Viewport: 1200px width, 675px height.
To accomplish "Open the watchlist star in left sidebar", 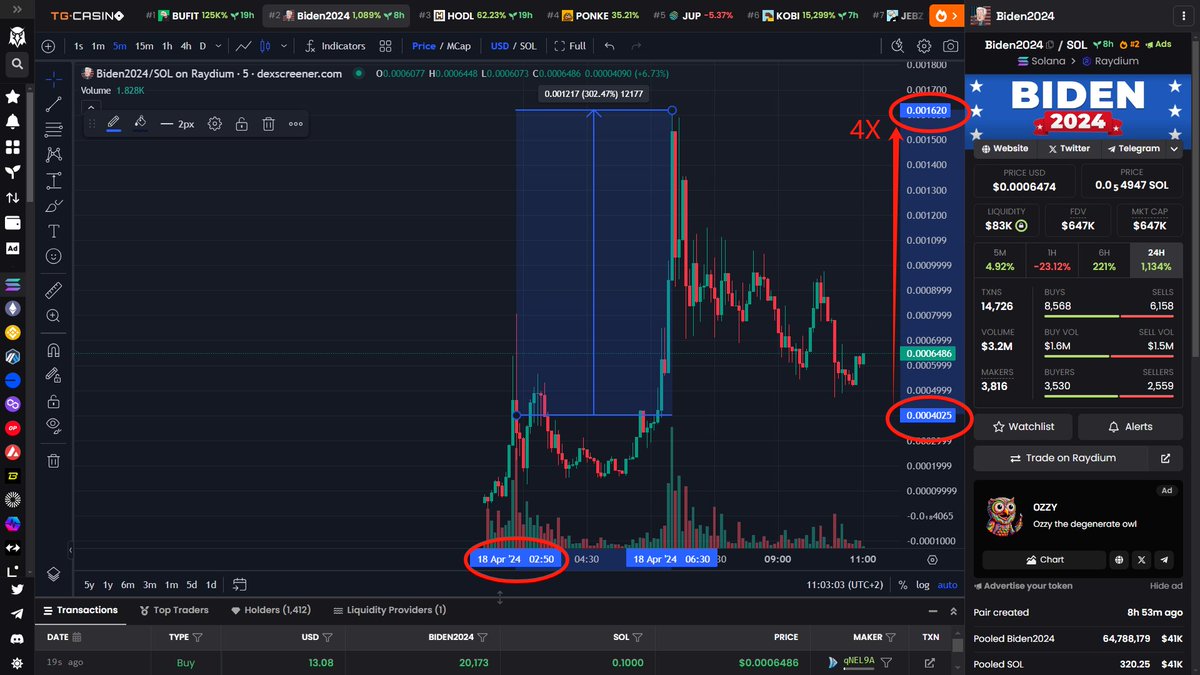I will (x=13, y=97).
